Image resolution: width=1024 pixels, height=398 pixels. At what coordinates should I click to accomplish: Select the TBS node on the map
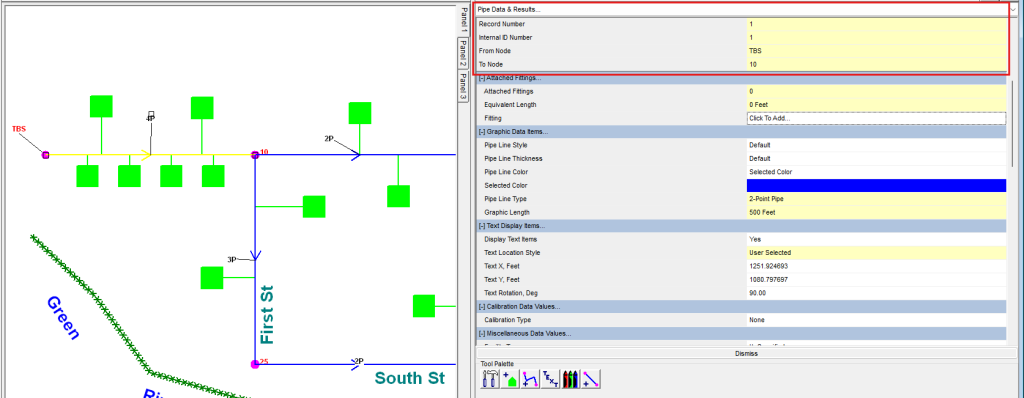point(46,155)
